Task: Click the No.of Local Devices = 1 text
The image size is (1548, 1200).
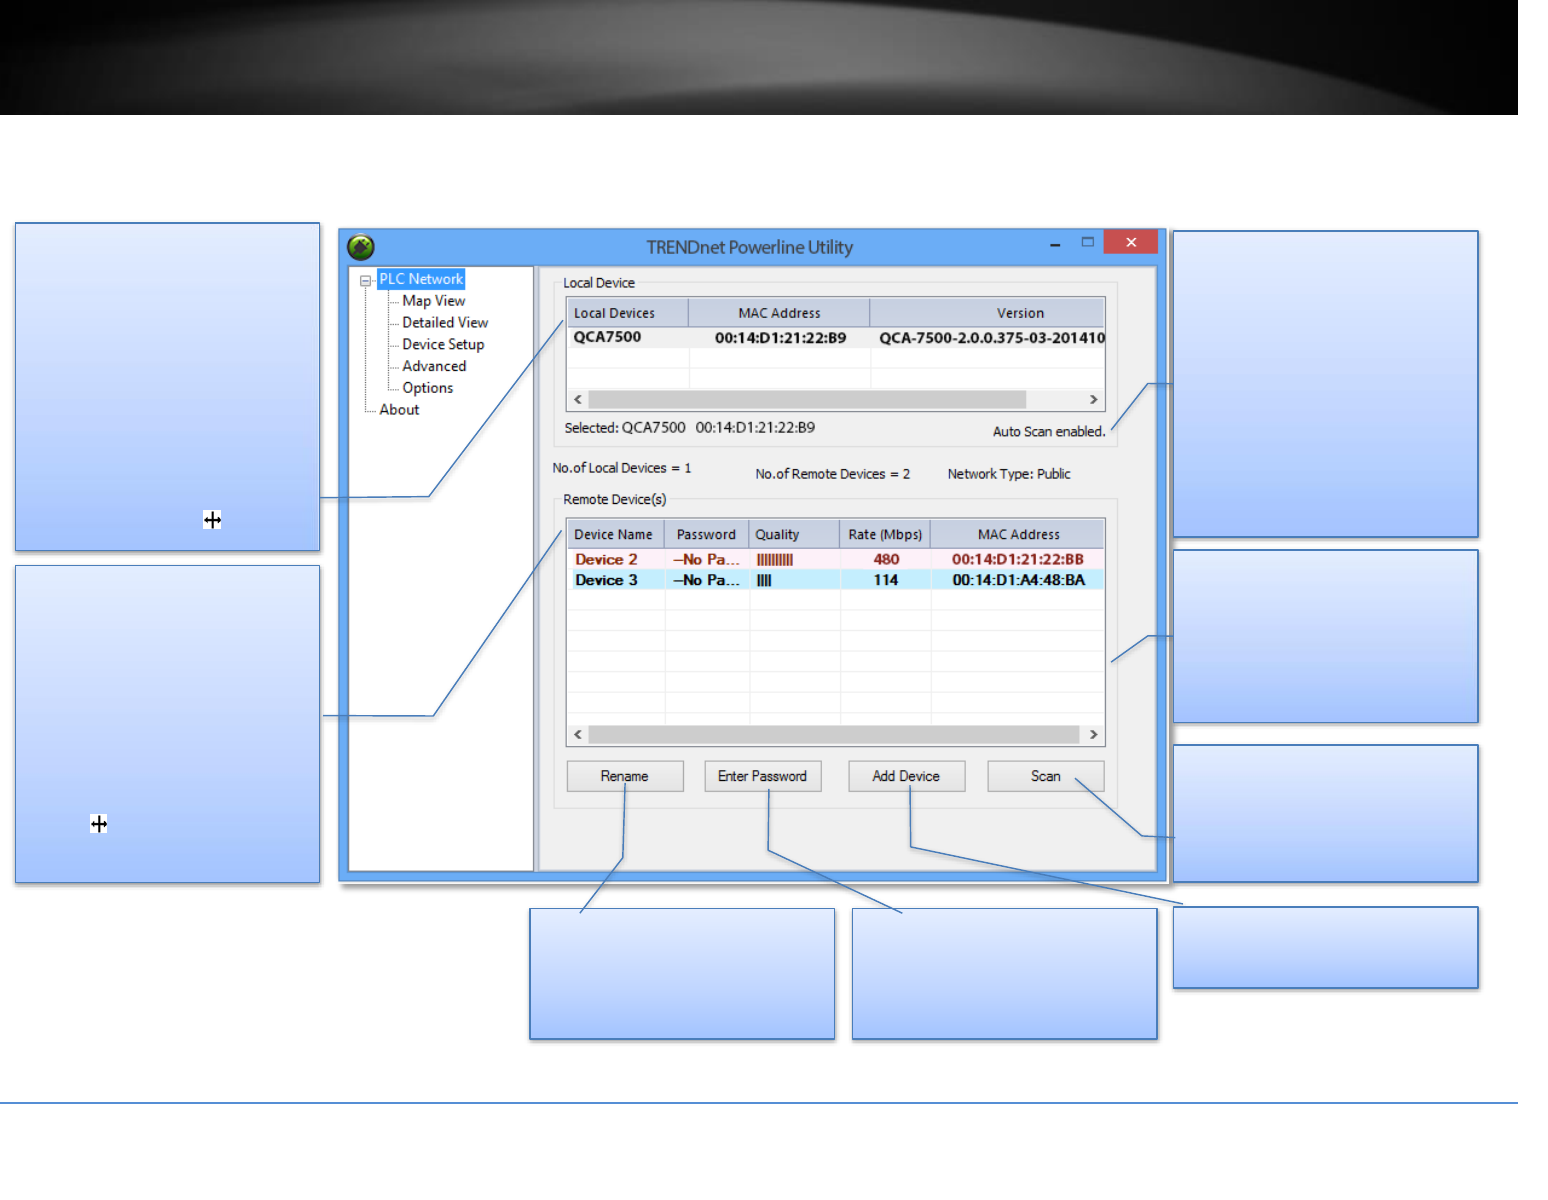Action: [622, 468]
